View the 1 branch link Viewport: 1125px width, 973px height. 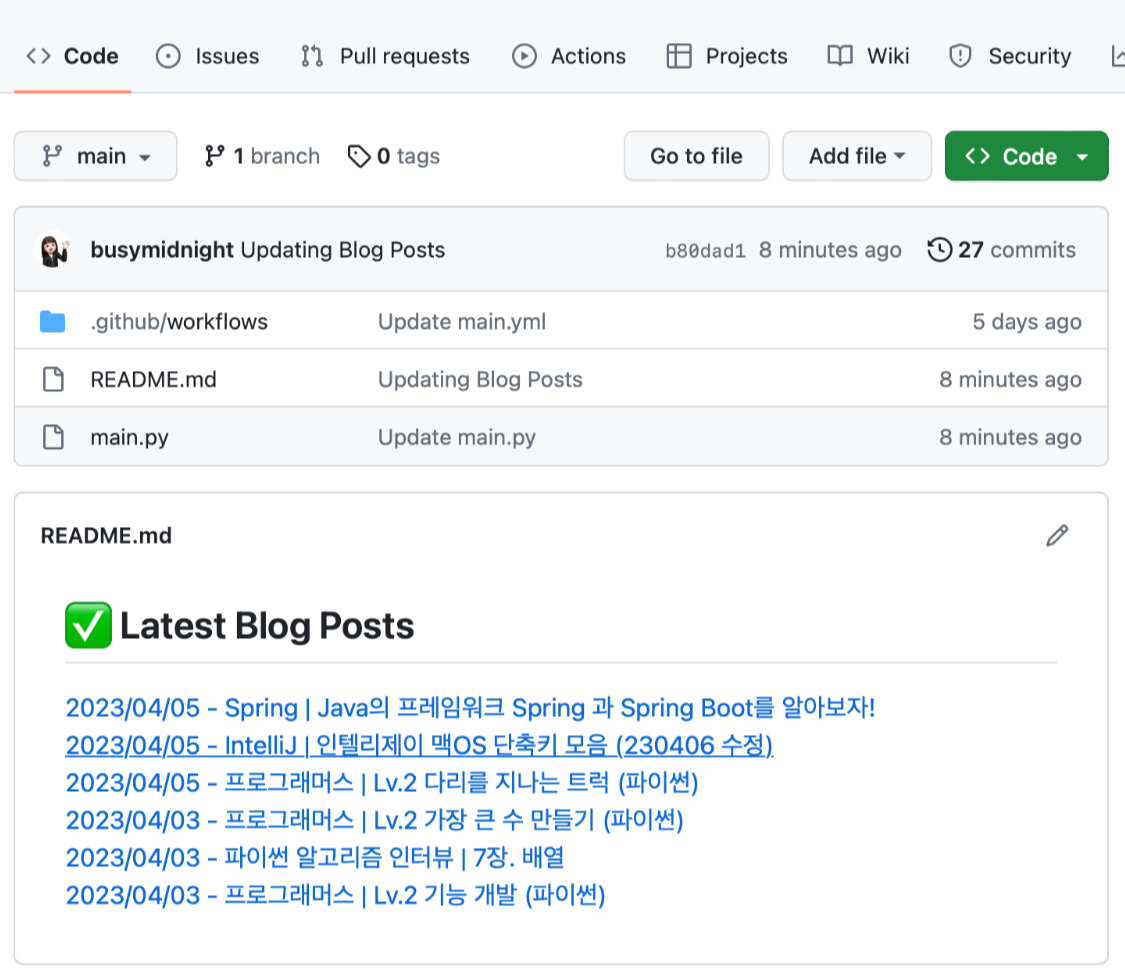(262, 156)
